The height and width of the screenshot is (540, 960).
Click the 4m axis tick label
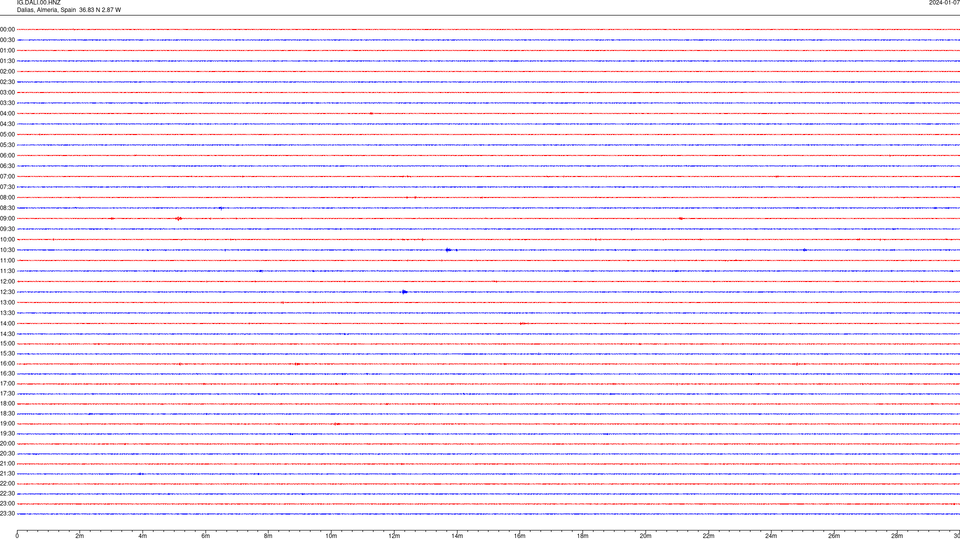[143, 536]
